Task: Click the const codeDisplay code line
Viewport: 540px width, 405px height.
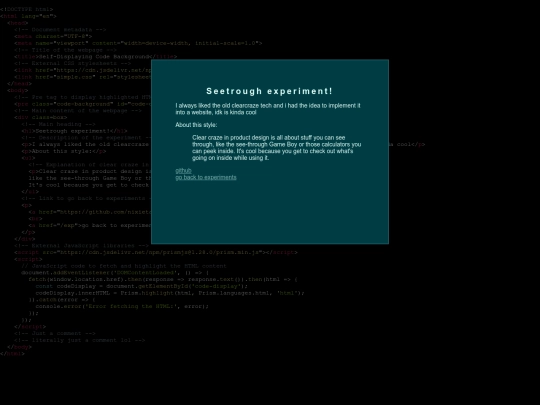Action: 142,286
